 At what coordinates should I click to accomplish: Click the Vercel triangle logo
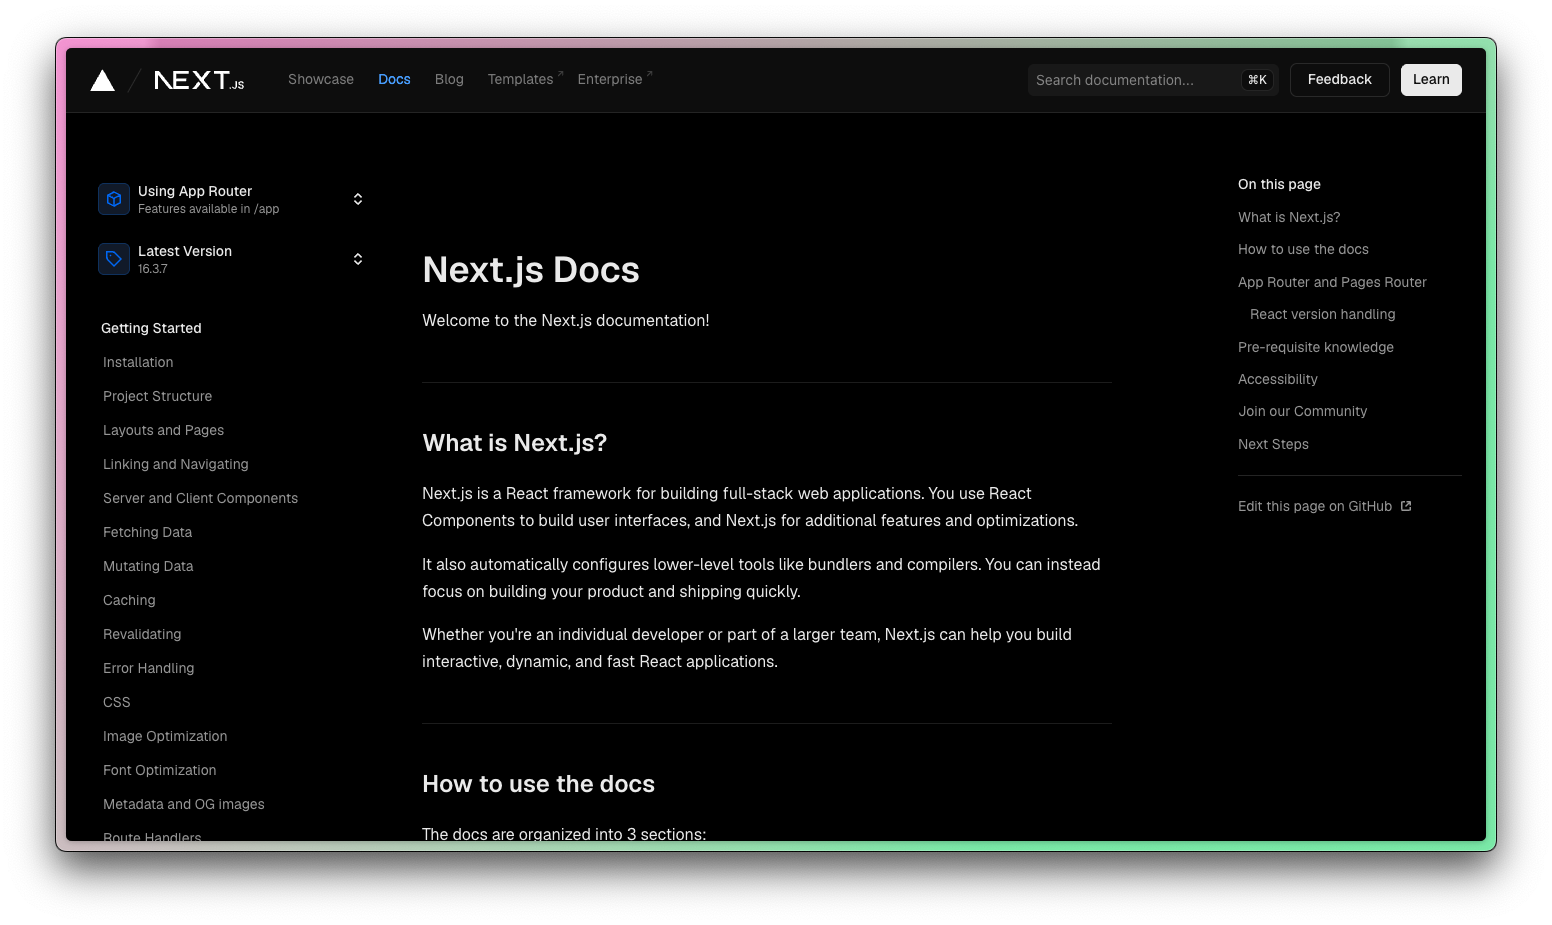103,80
